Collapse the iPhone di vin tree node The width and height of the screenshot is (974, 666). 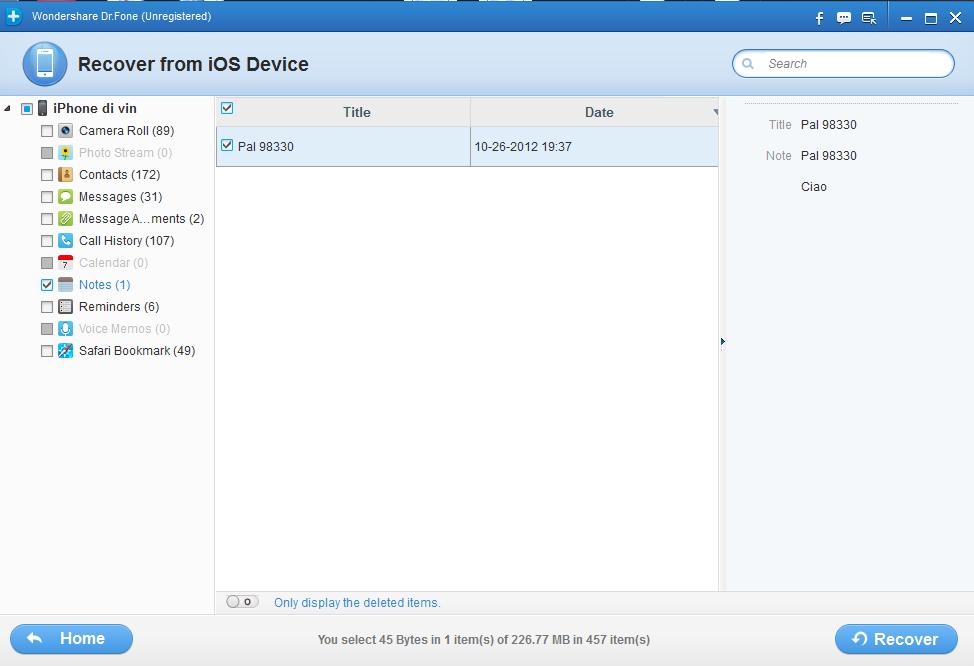coord(7,109)
